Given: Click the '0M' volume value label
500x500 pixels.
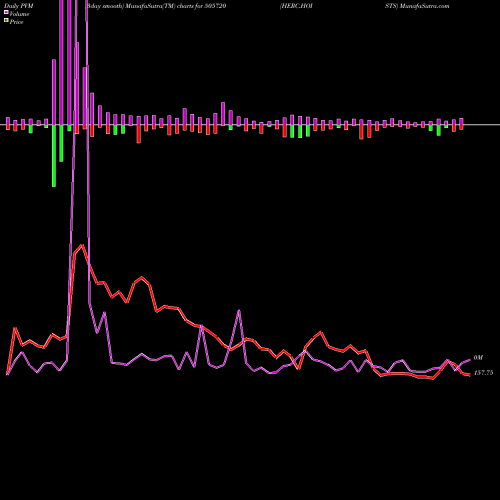Looking at the screenshot, I should pyautogui.click(x=478, y=358).
